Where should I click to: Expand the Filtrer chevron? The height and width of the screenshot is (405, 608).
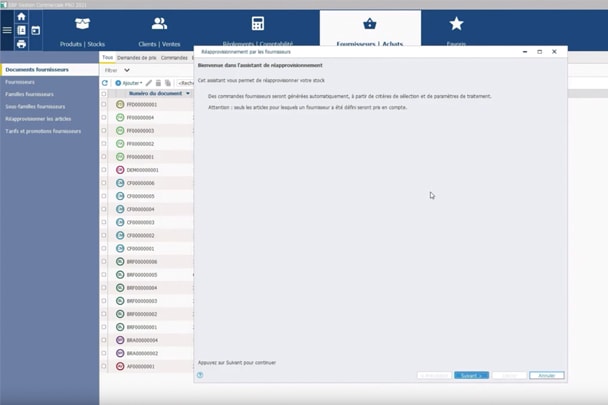point(126,71)
